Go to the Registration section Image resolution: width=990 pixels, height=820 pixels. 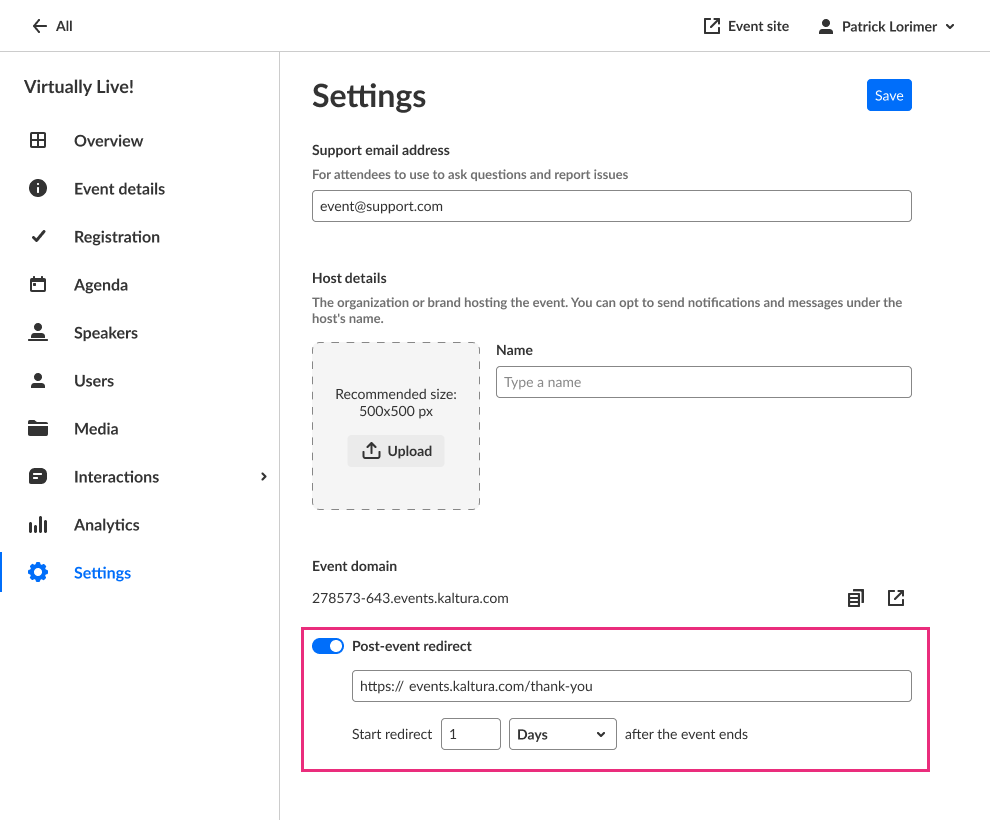coord(116,237)
